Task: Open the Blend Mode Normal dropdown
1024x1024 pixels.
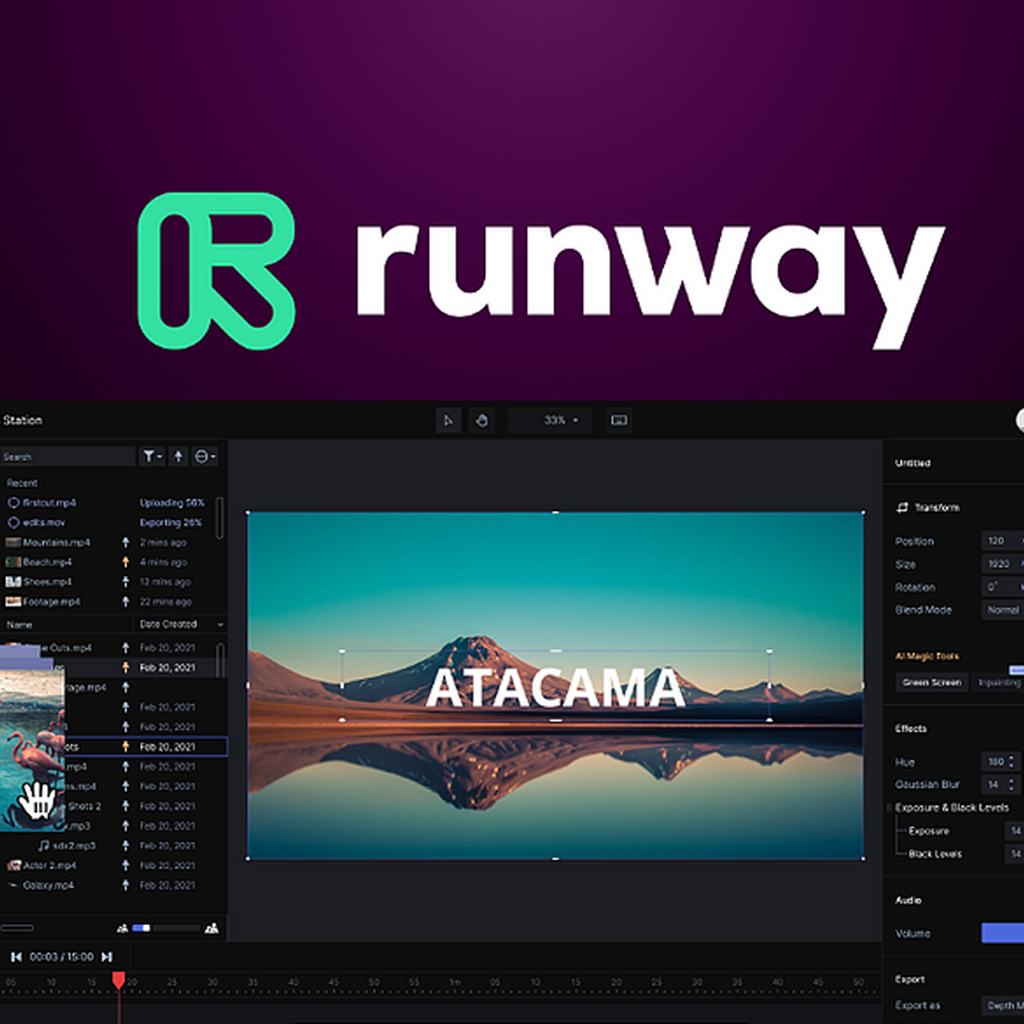Action: [1002, 609]
